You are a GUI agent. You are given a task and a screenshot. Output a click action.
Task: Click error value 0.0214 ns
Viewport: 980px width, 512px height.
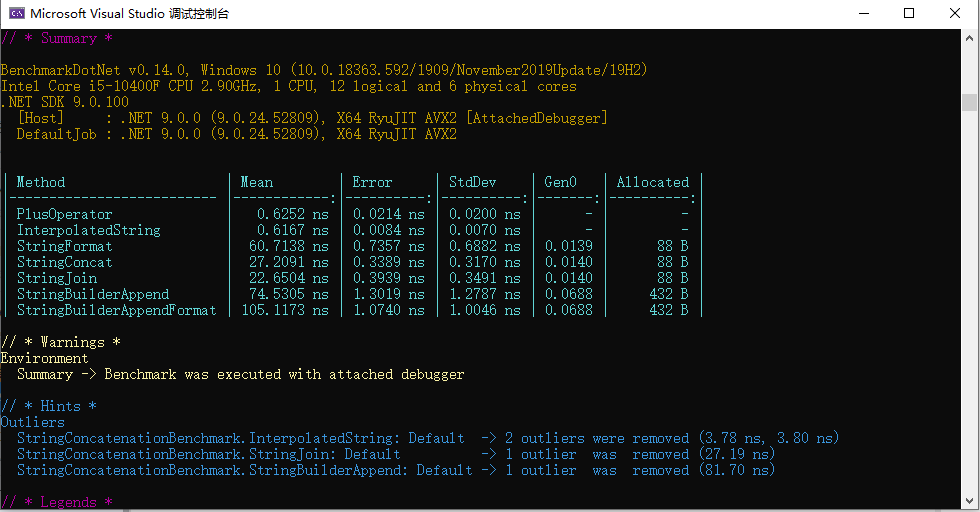(x=389, y=214)
